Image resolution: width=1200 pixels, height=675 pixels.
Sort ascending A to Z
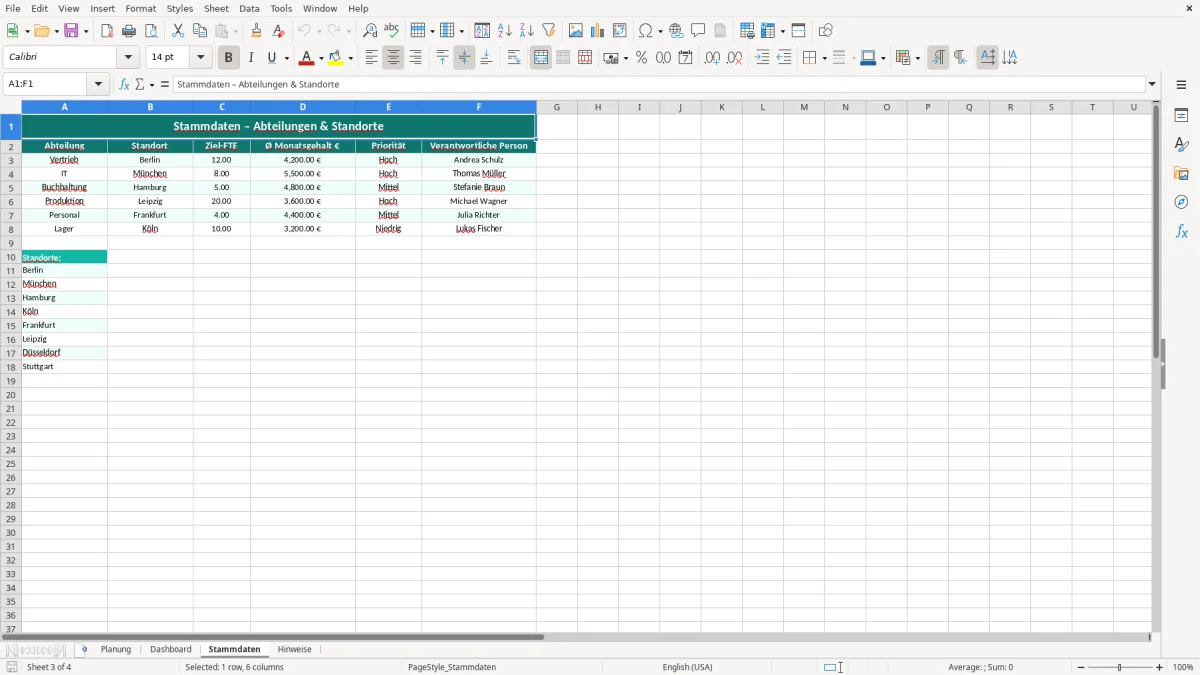click(x=505, y=31)
